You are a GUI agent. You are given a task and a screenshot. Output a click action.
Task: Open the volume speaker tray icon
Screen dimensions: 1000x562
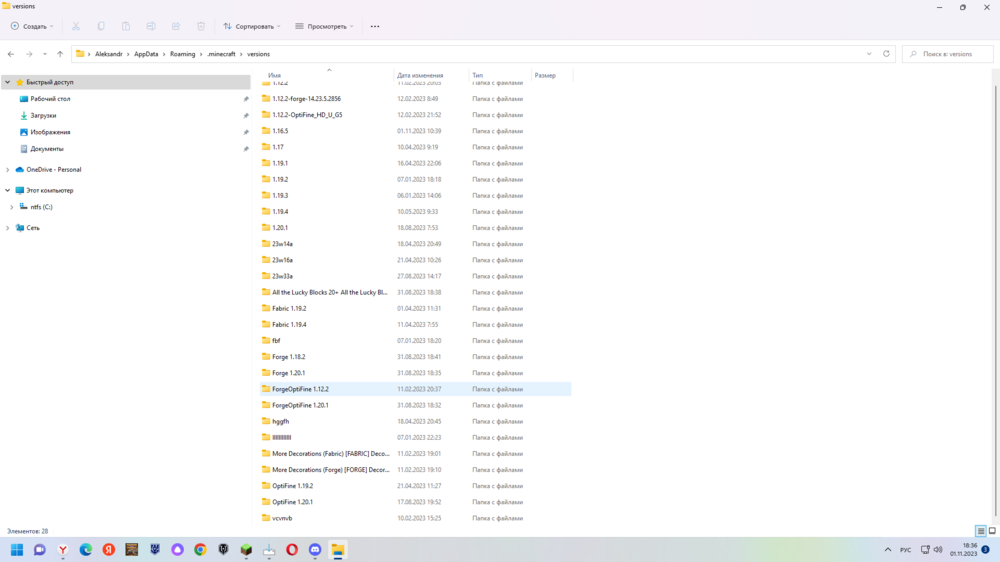coord(938,549)
